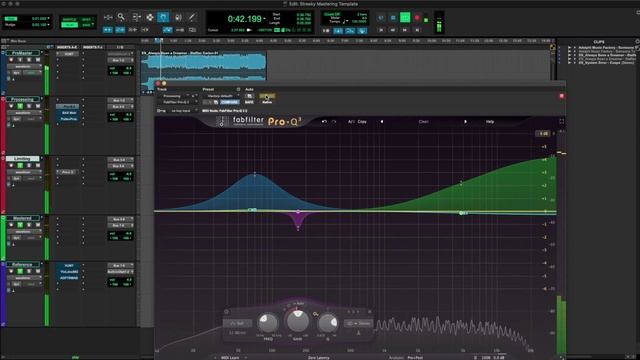Open the Stereo placement dropdown

coord(358,324)
